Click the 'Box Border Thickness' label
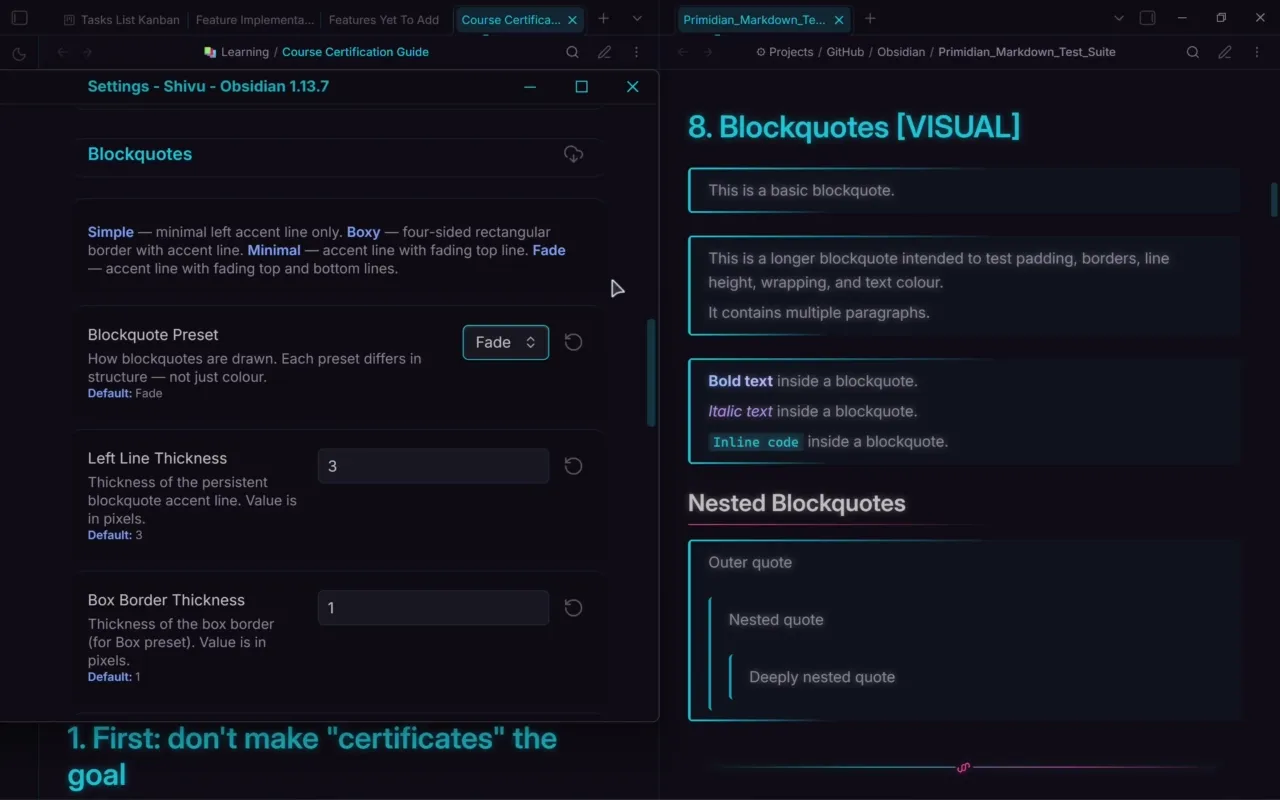Viewport: 1280px width, 800px height. pos(166,601)
